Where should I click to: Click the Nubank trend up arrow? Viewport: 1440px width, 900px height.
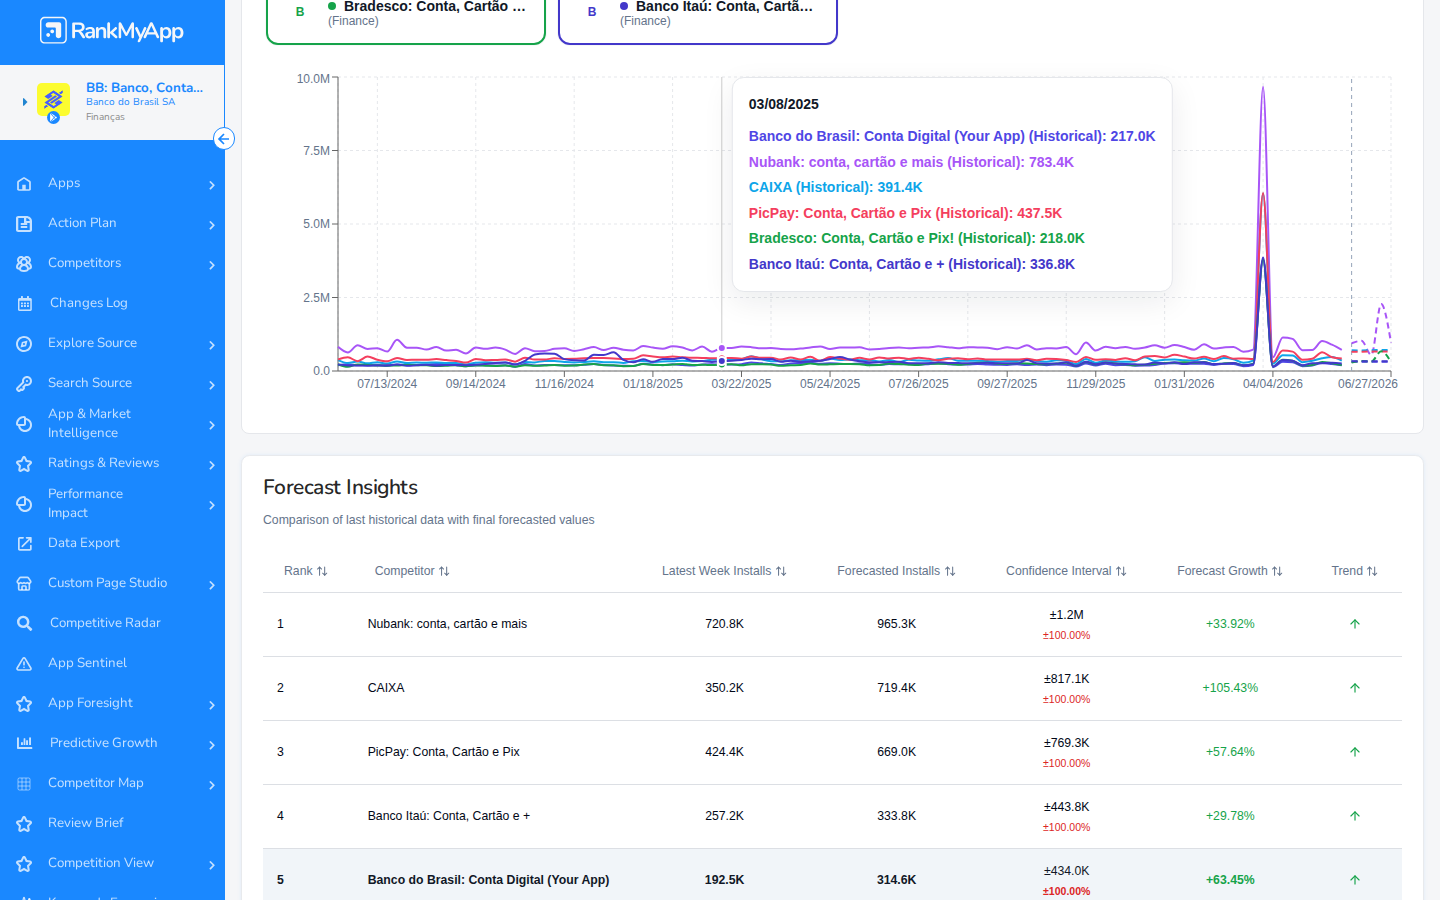(x=1355, y=624)
